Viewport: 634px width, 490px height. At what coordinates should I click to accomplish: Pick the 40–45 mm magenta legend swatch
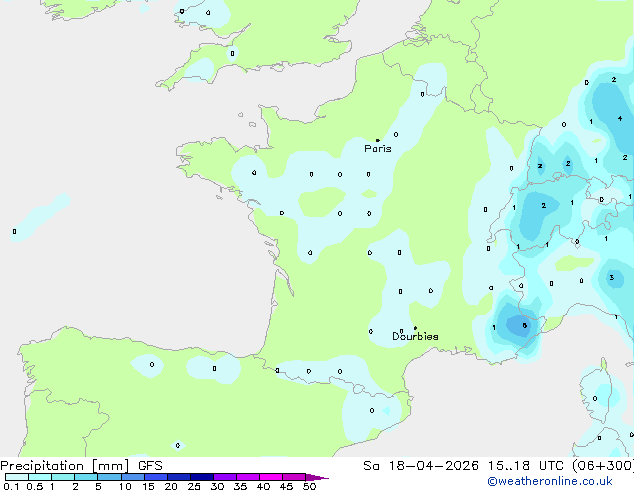(271, 477)
